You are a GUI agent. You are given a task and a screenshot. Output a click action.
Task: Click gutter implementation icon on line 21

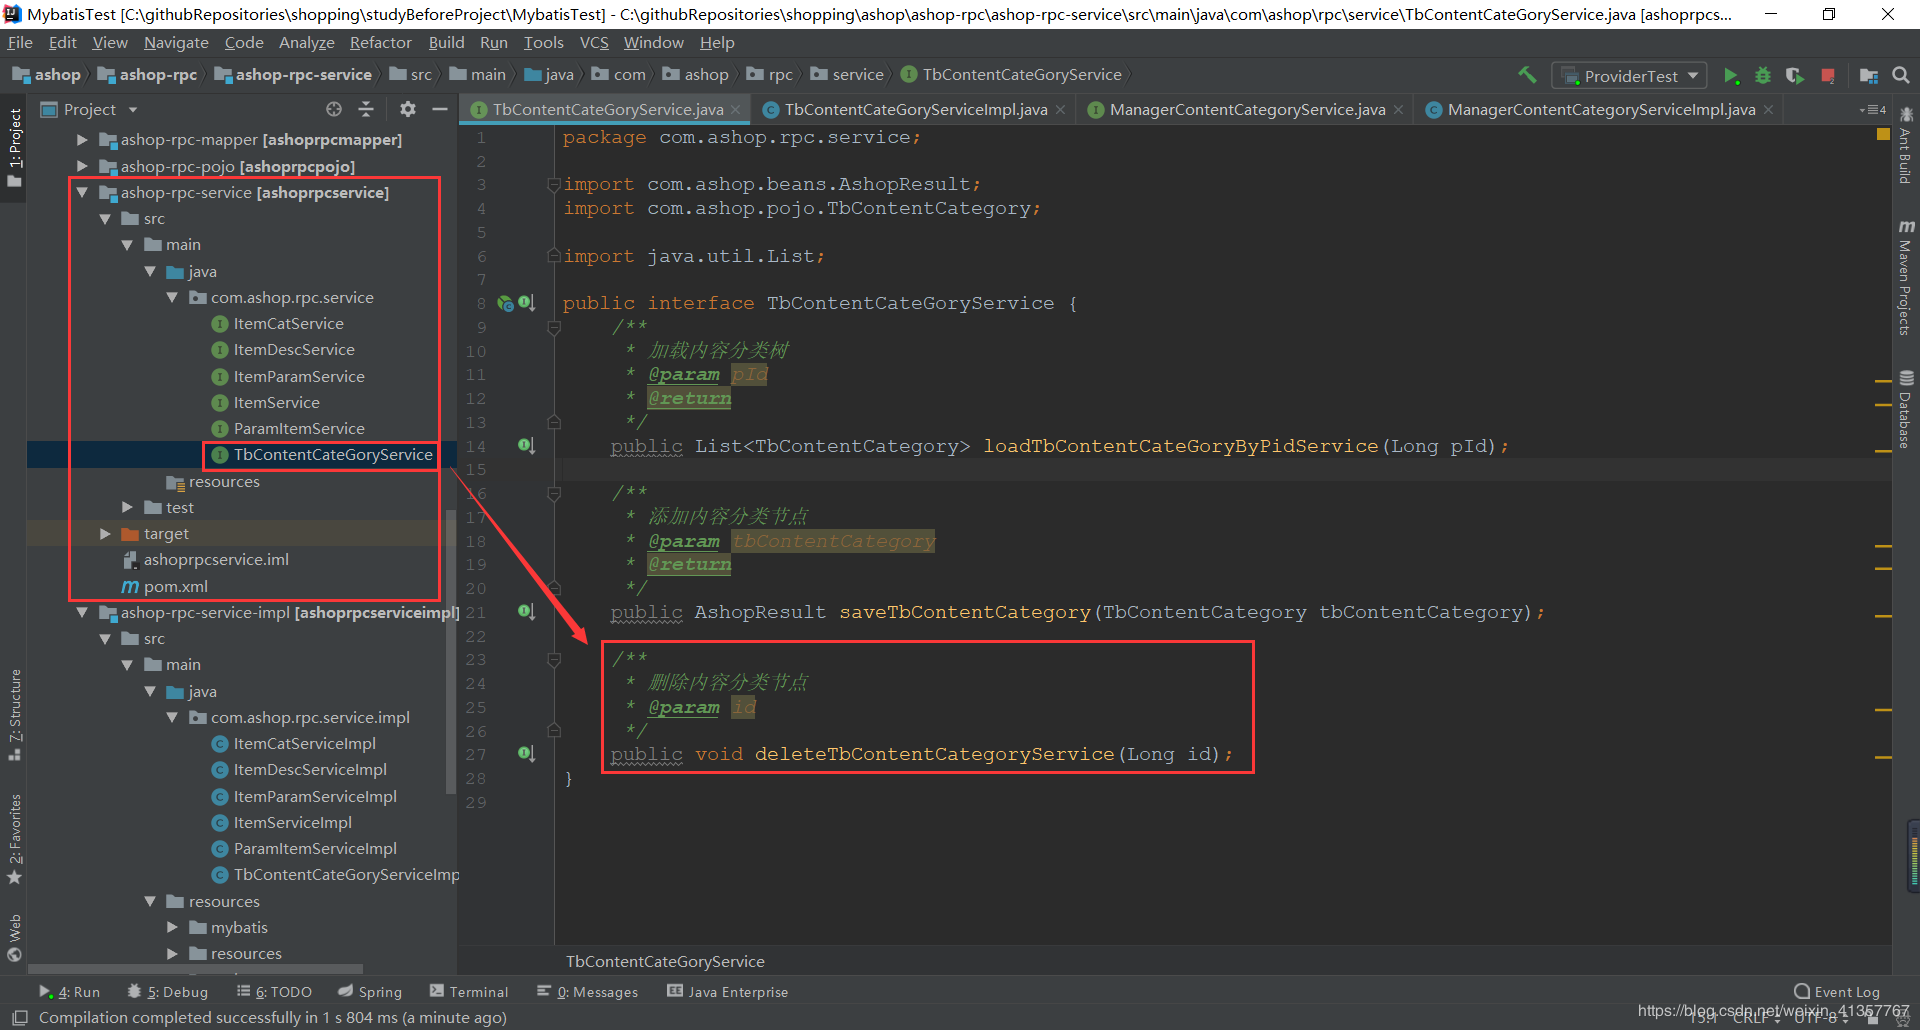tap(526, 611)
